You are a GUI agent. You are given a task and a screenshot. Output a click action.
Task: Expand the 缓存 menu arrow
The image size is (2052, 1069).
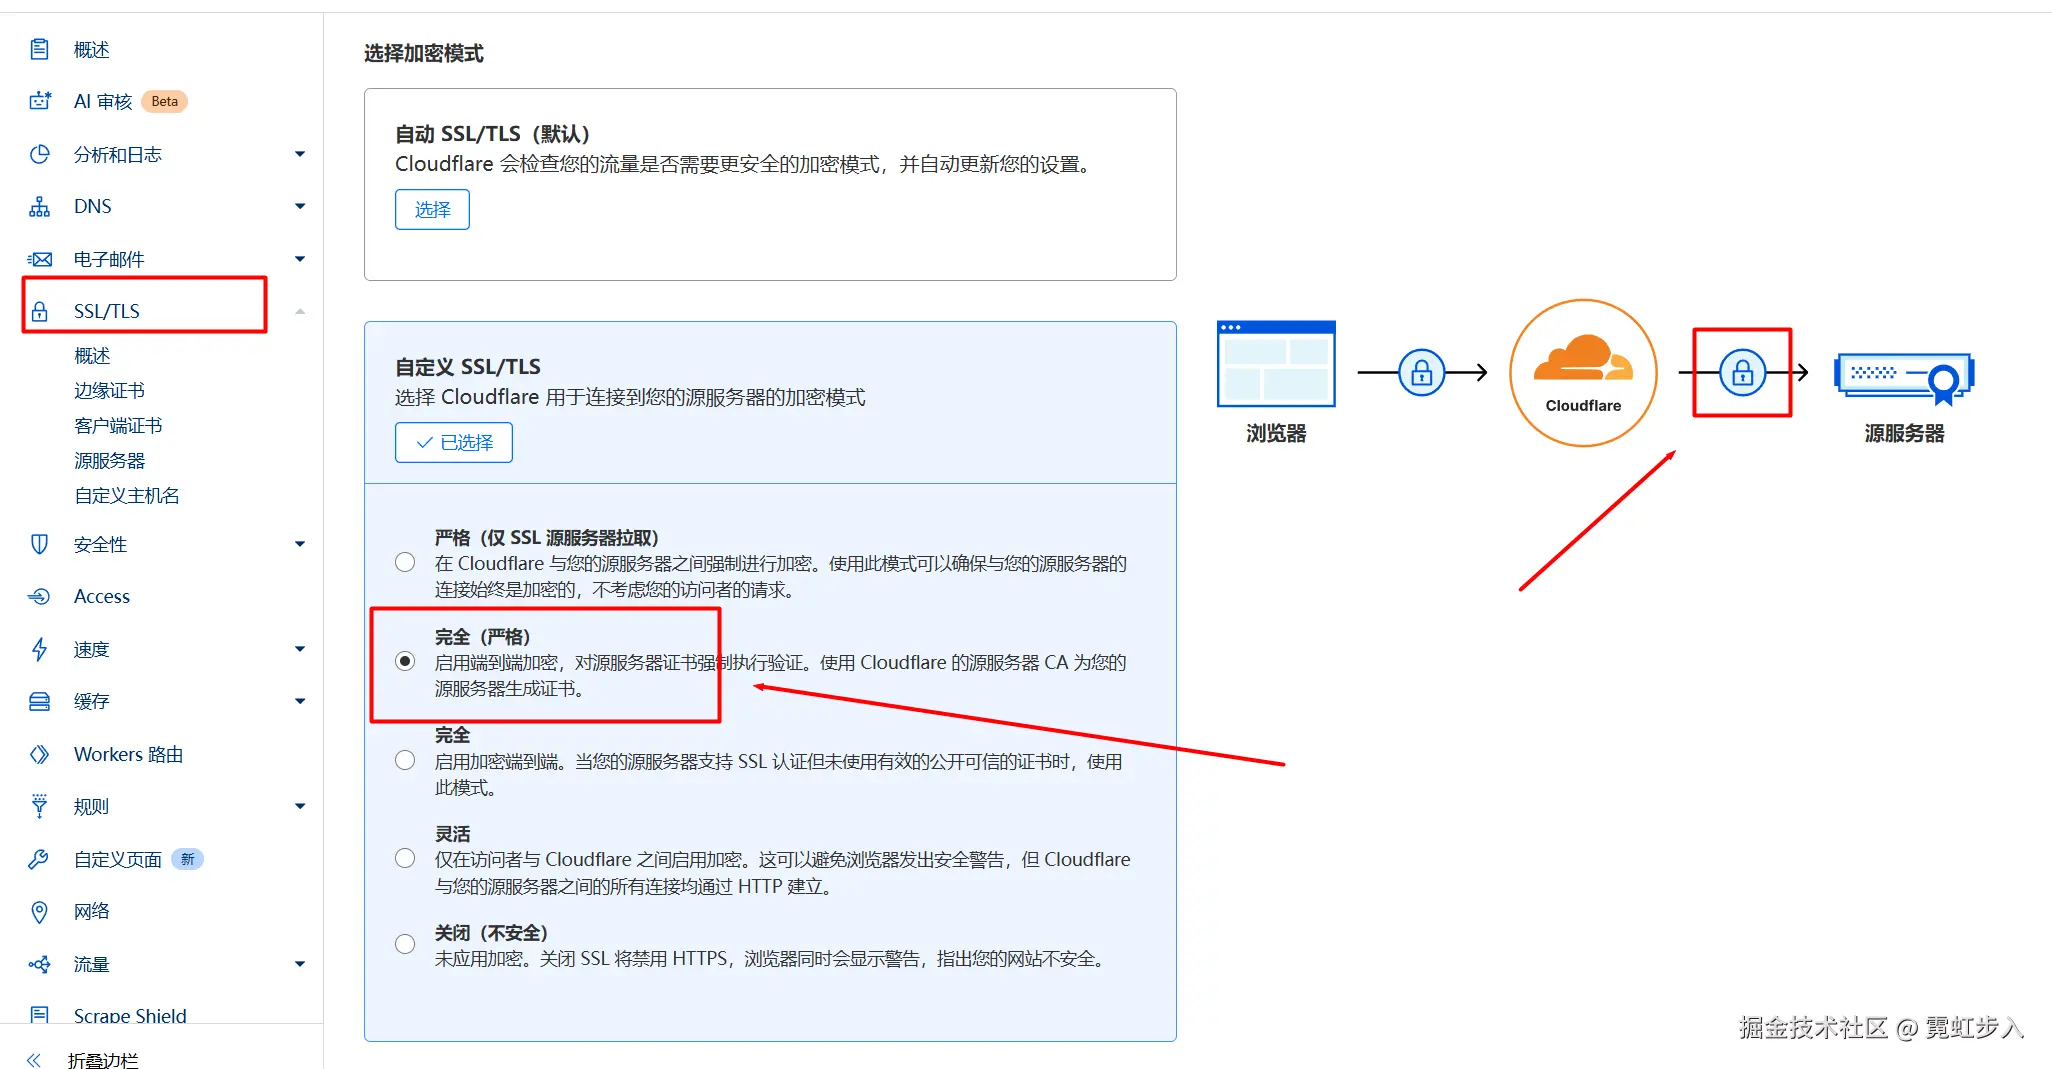click(300, 701)
